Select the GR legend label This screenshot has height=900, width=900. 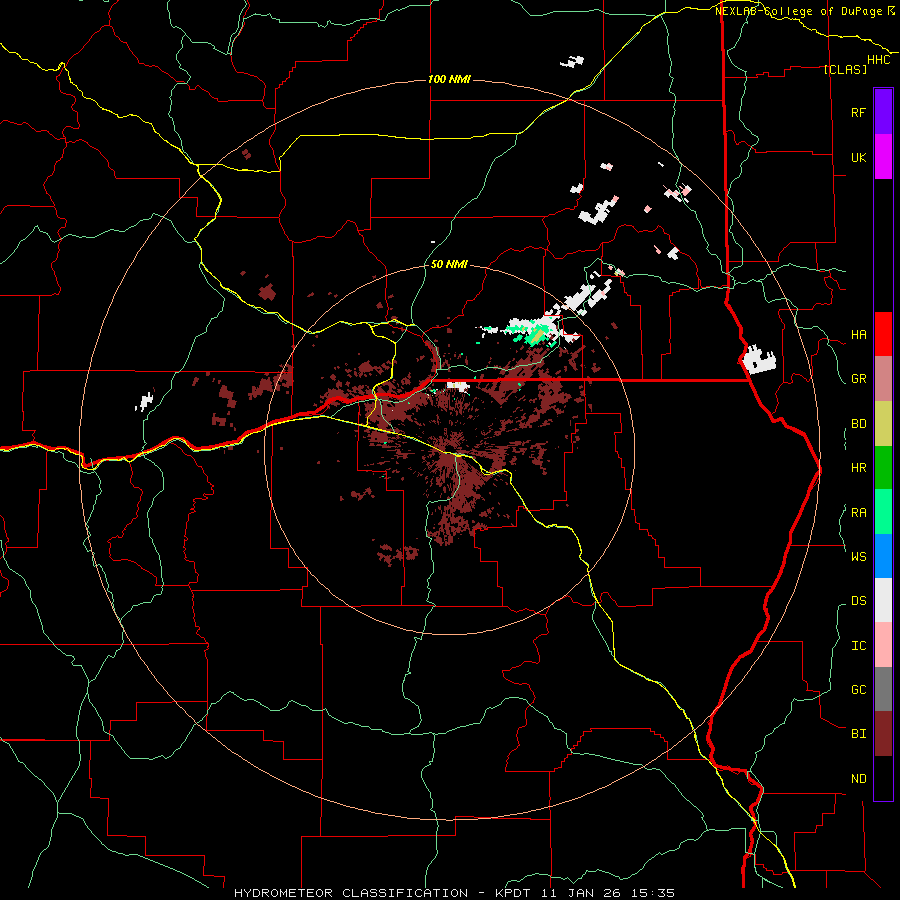pos(858,379)
